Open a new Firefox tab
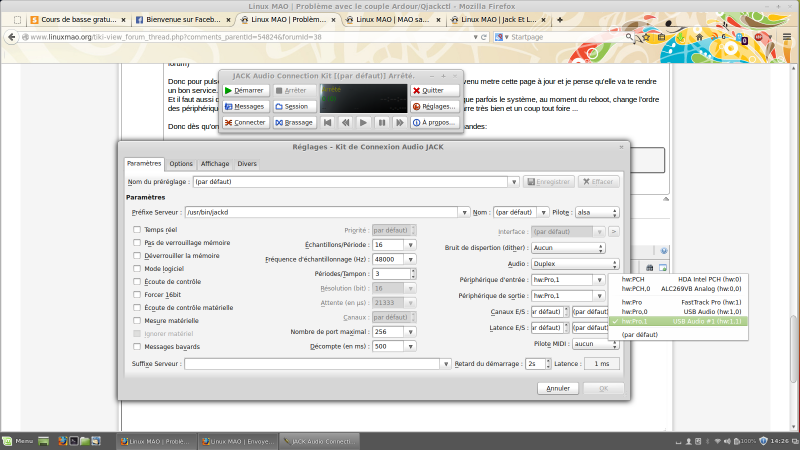 point(560,19)
